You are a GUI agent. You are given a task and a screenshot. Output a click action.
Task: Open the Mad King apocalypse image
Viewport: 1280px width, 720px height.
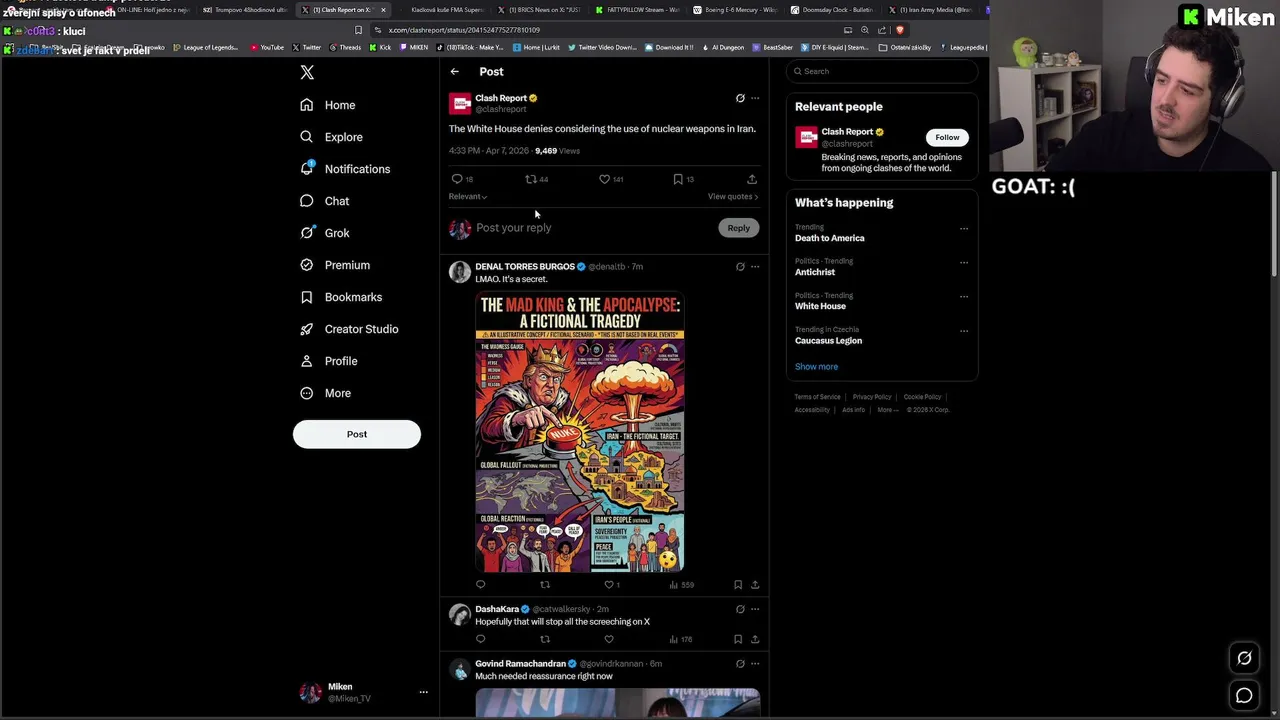point(580,432)
